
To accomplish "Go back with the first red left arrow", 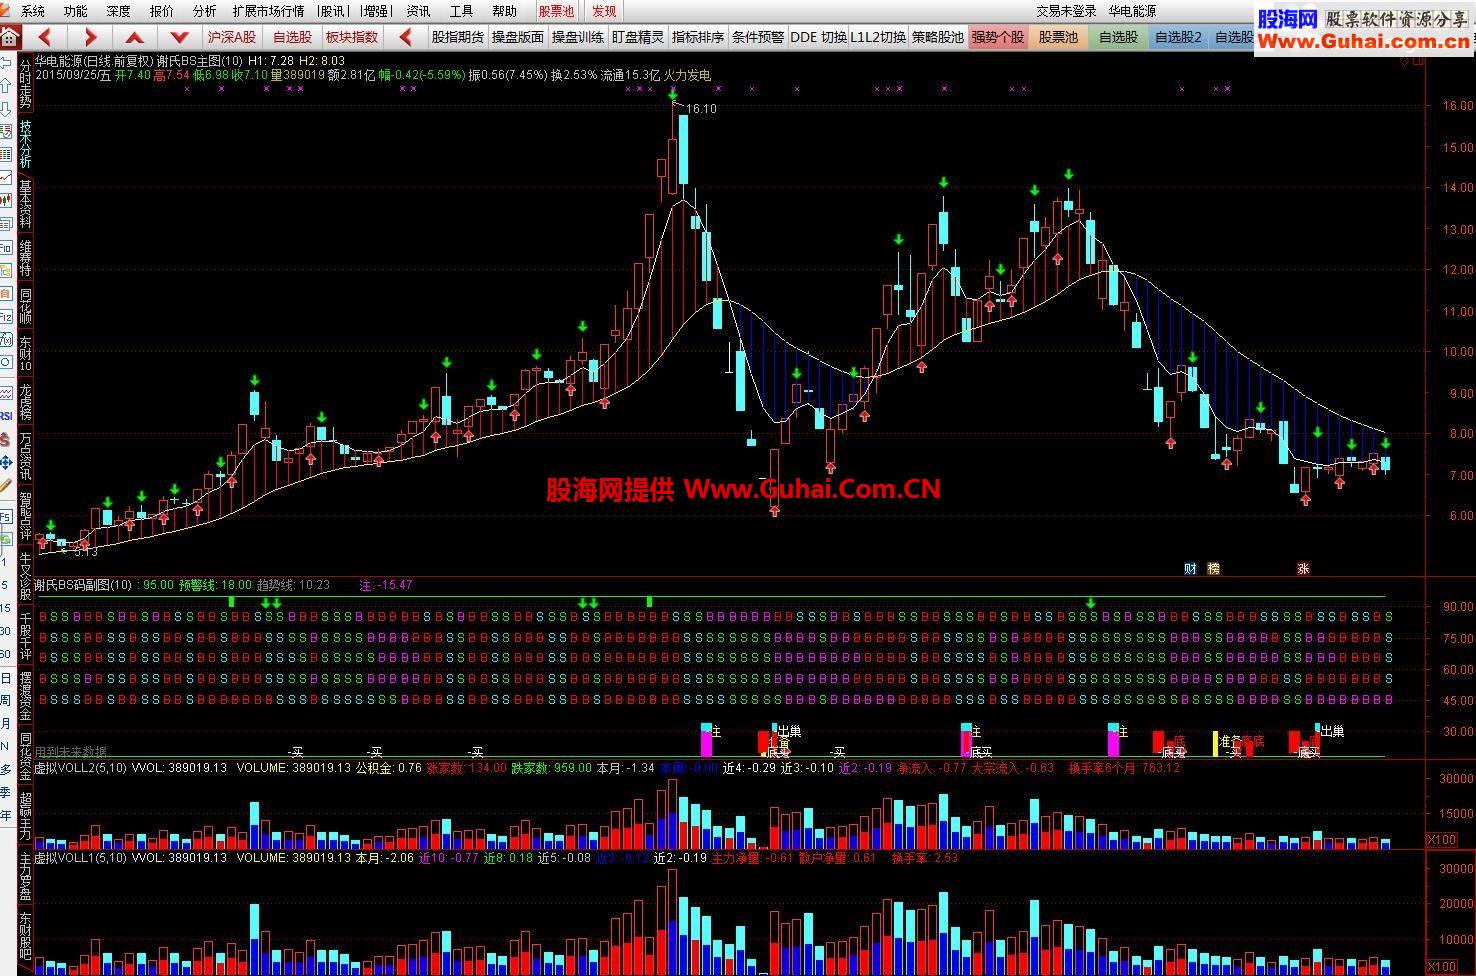I will [x=45, y=37].
